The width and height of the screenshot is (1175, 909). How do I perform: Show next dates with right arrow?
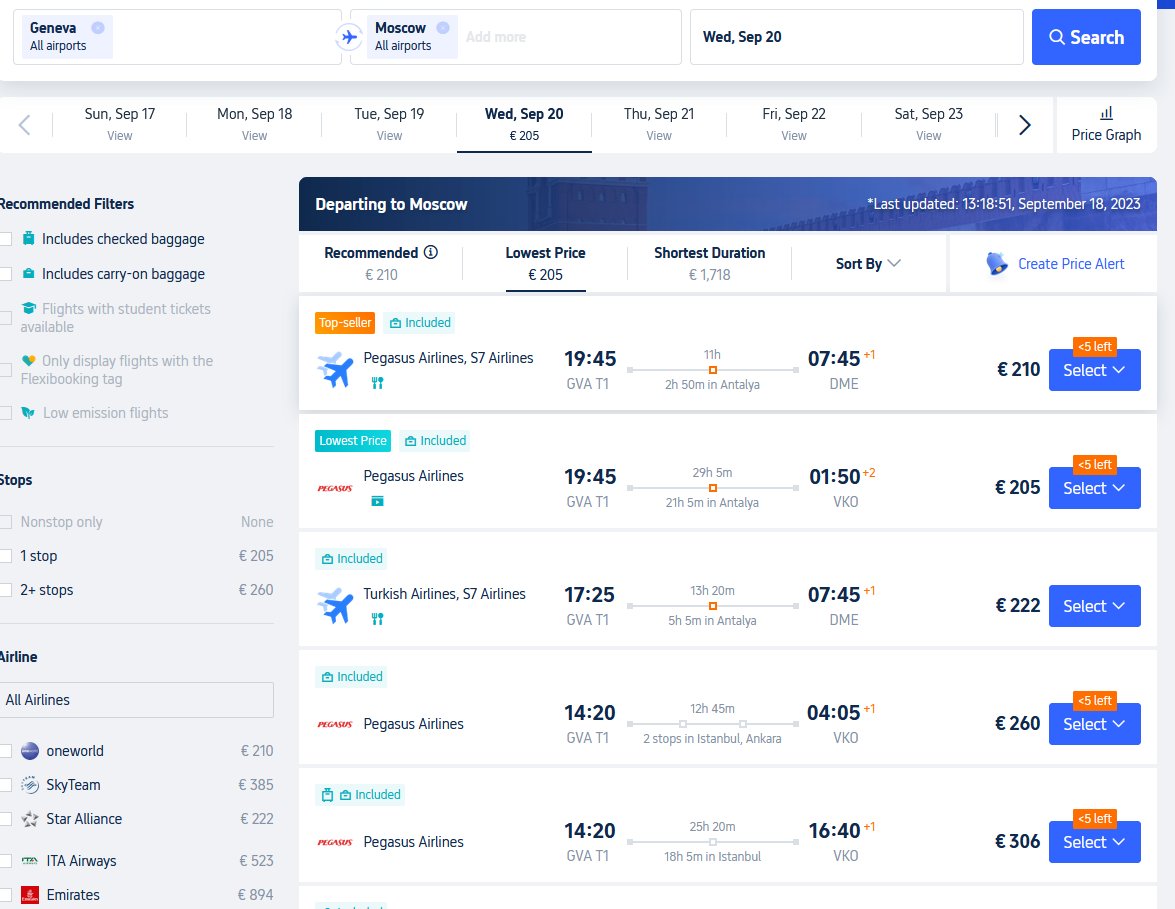[1024, 124]
